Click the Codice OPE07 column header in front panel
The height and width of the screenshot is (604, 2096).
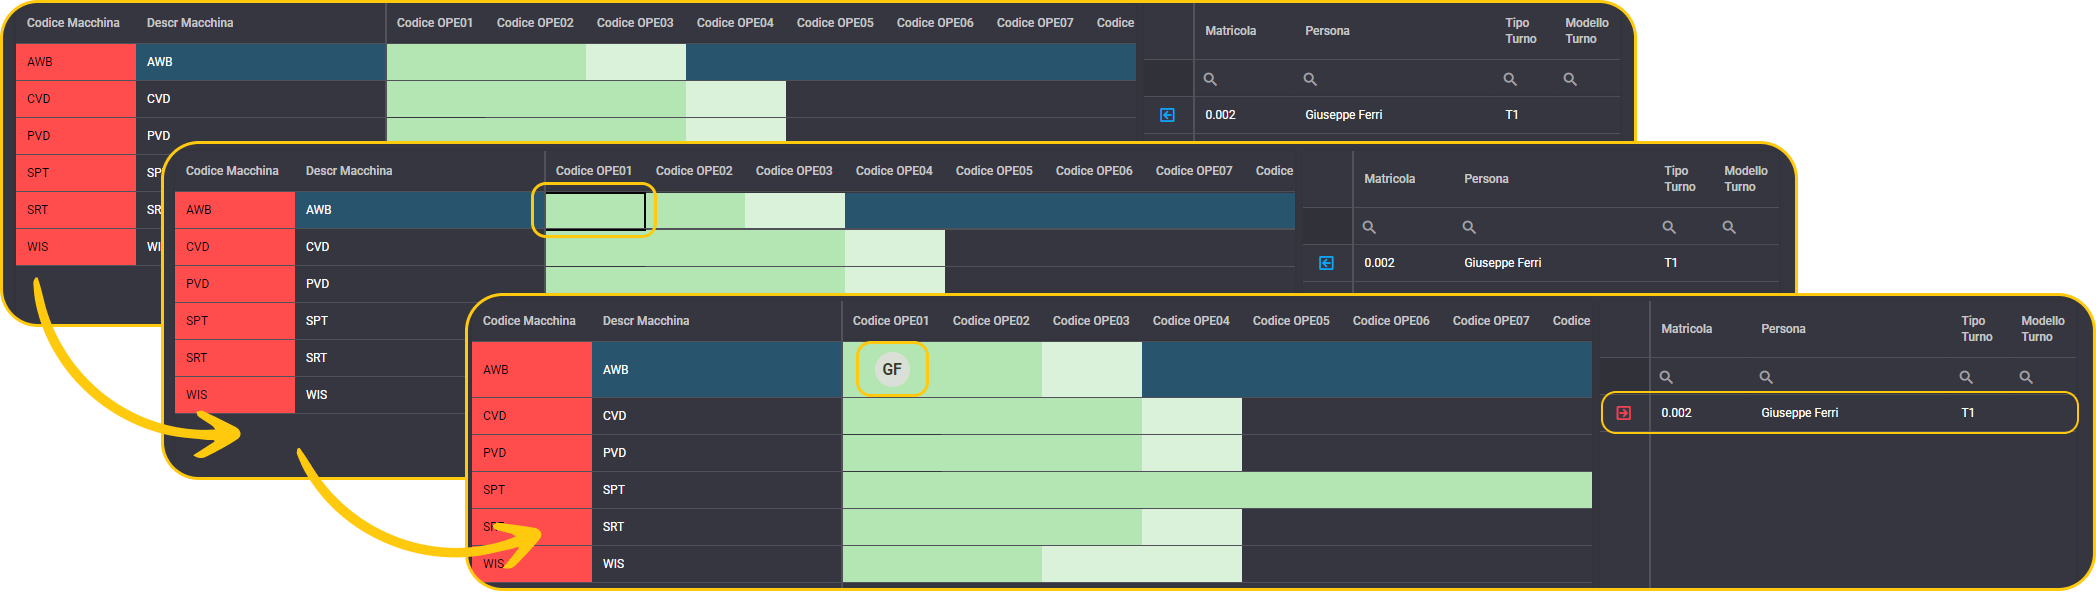click(1491, 321)
